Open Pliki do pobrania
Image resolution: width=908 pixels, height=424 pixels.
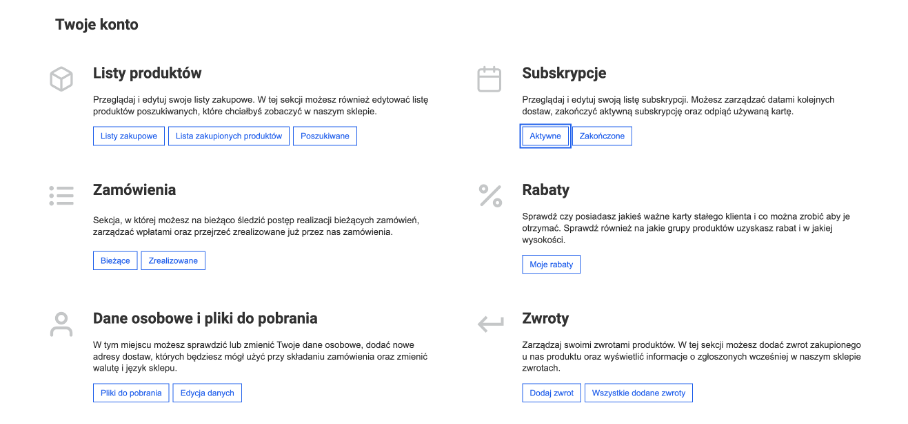point(131,393)
